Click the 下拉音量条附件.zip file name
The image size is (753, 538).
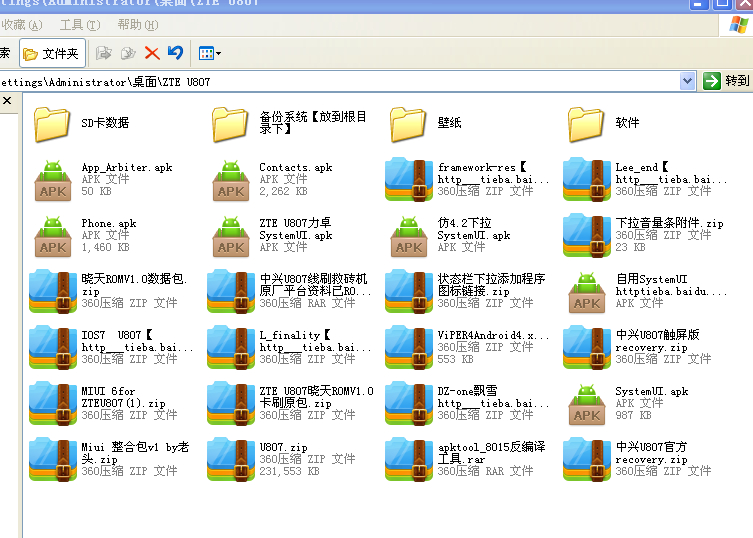pos(669,223)
